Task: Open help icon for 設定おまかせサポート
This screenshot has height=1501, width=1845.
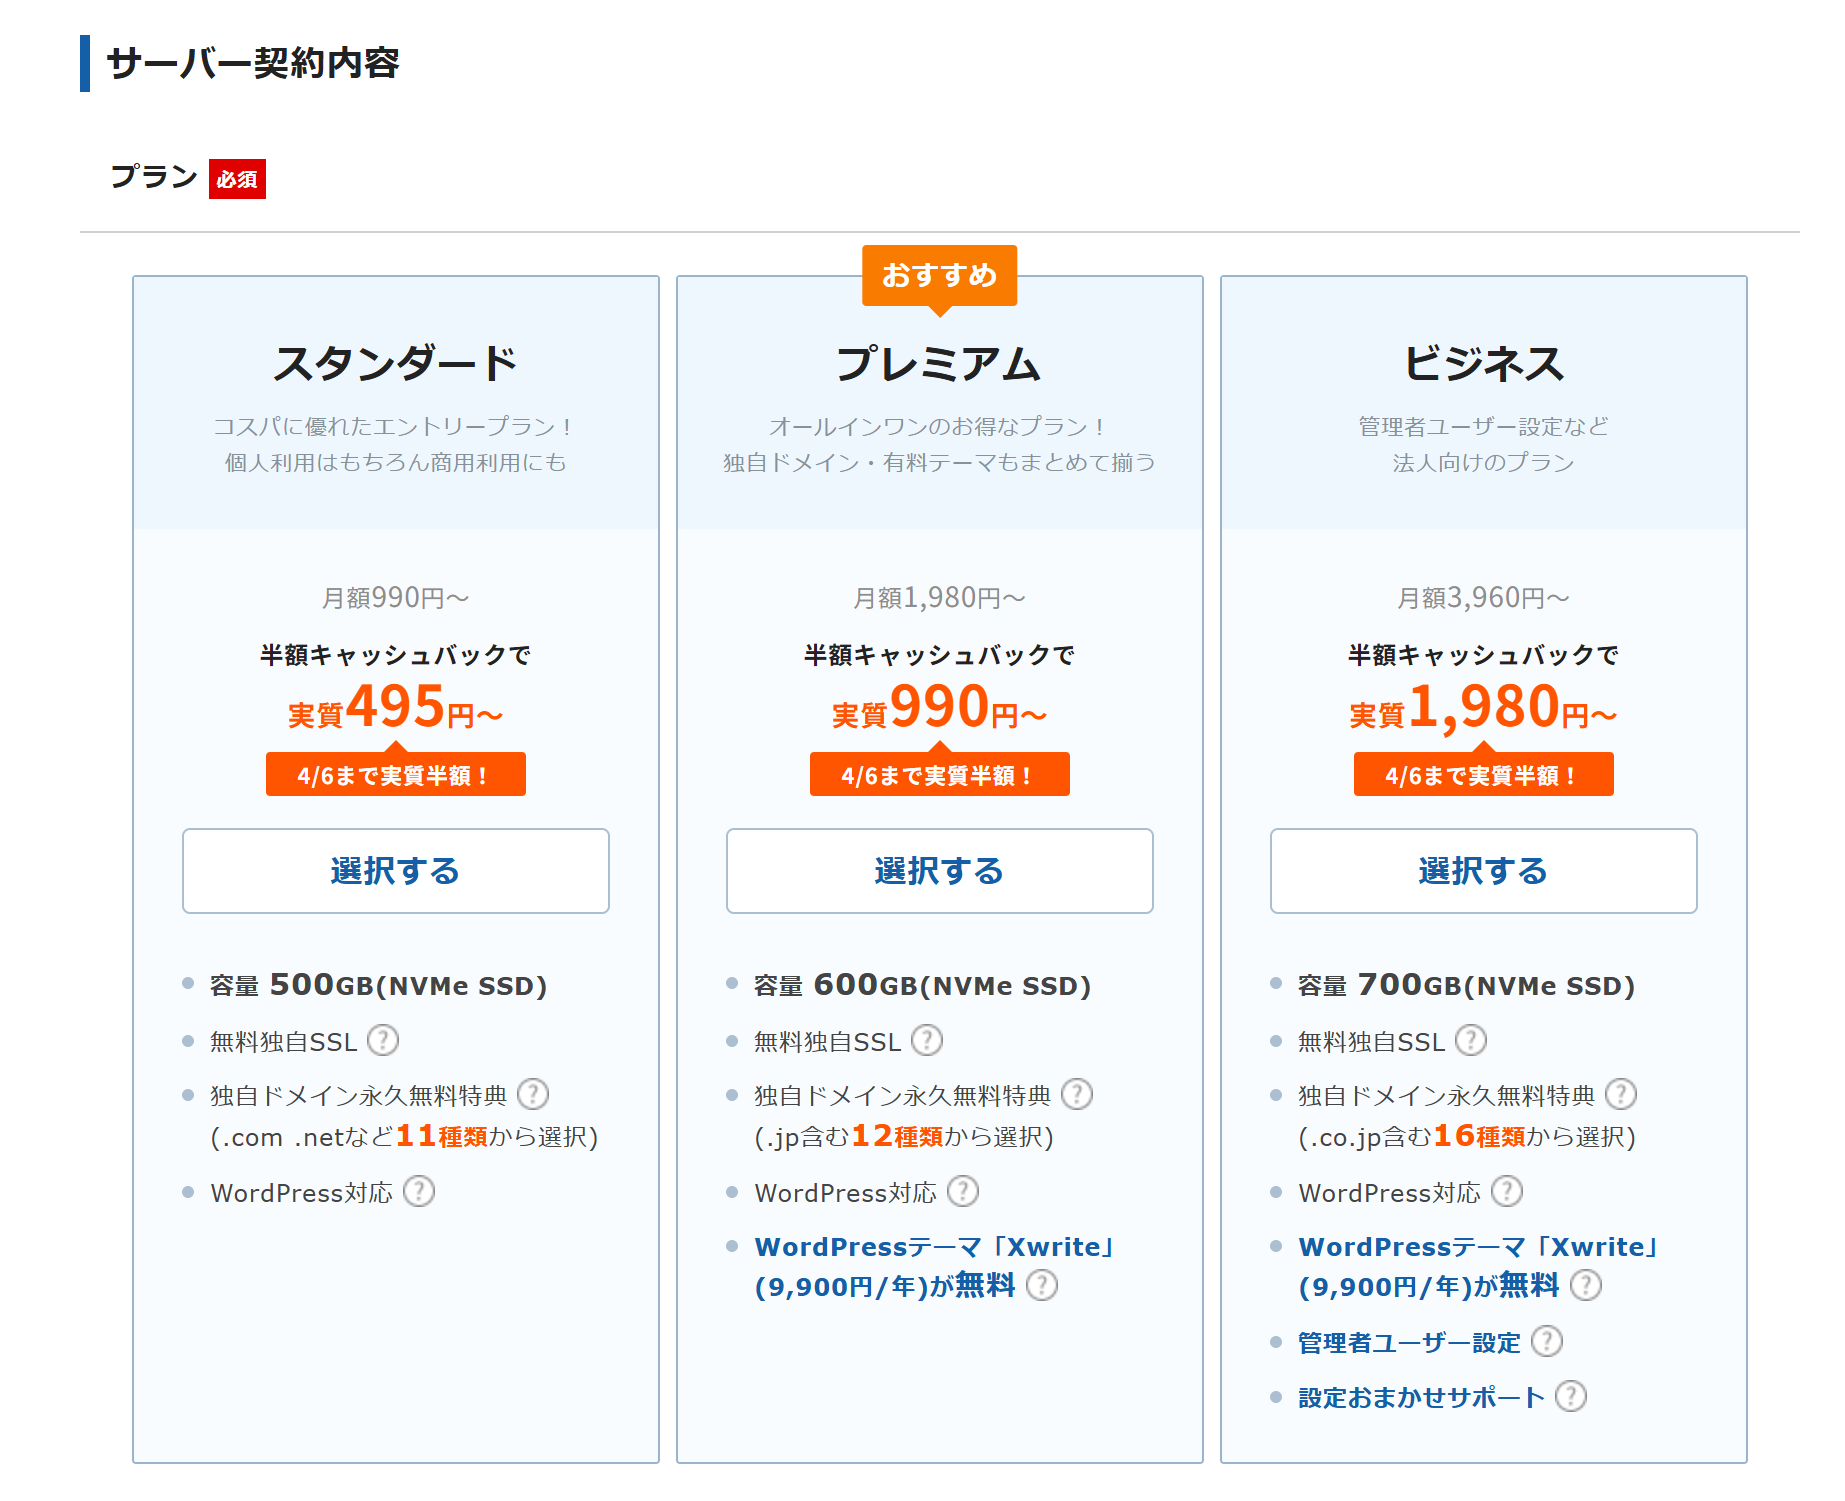Action: pos(1571,1397)
